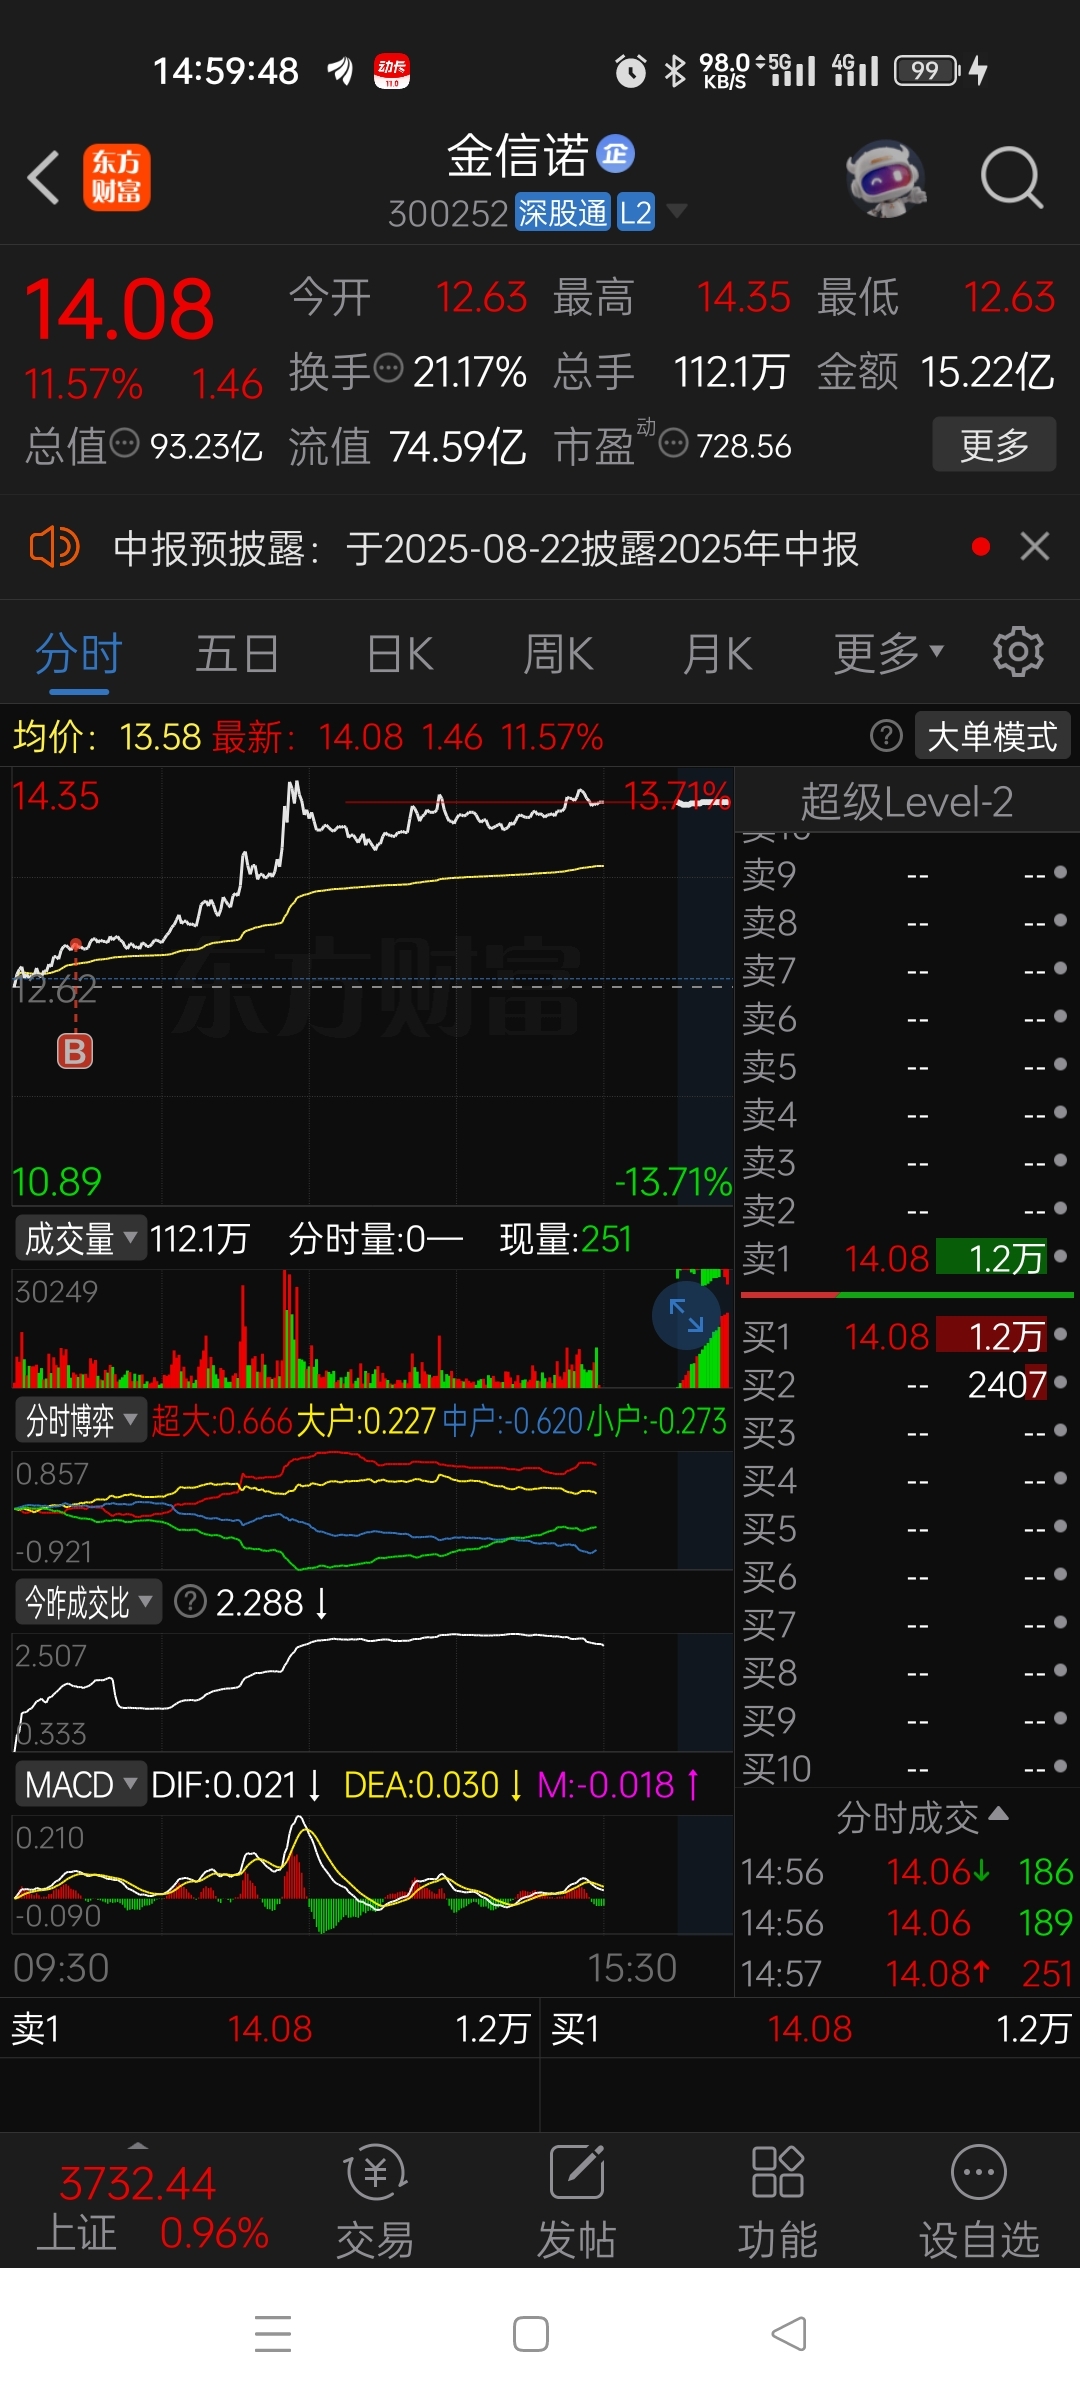Open chart settings gear icon
Viewport: 1080px width, 2400px height.
[1018, 652]
